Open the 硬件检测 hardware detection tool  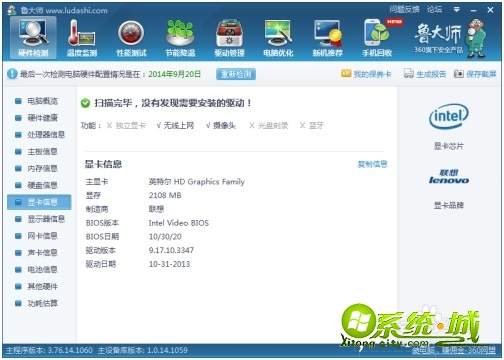pyautogui.click(x=33, y=38)
